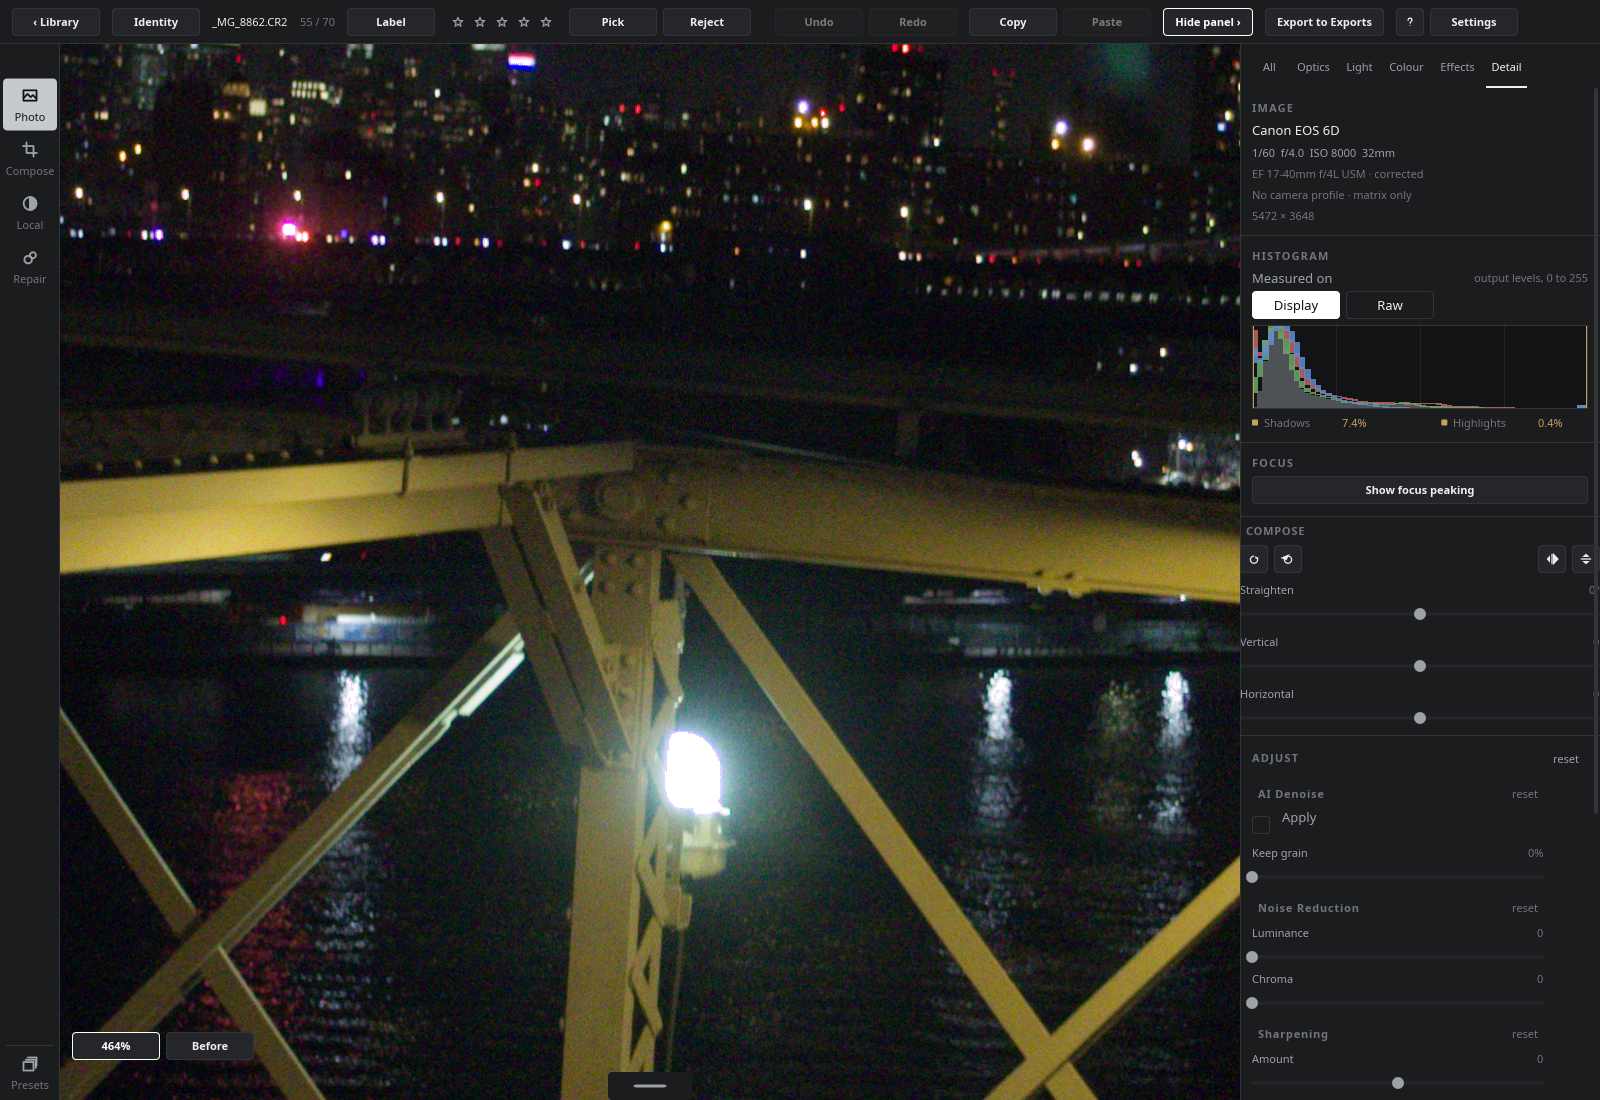The width and height of the screenshot is (1600, 1100).
Task: Click the EF 17-40mm lens info text
Action: 1337,174
